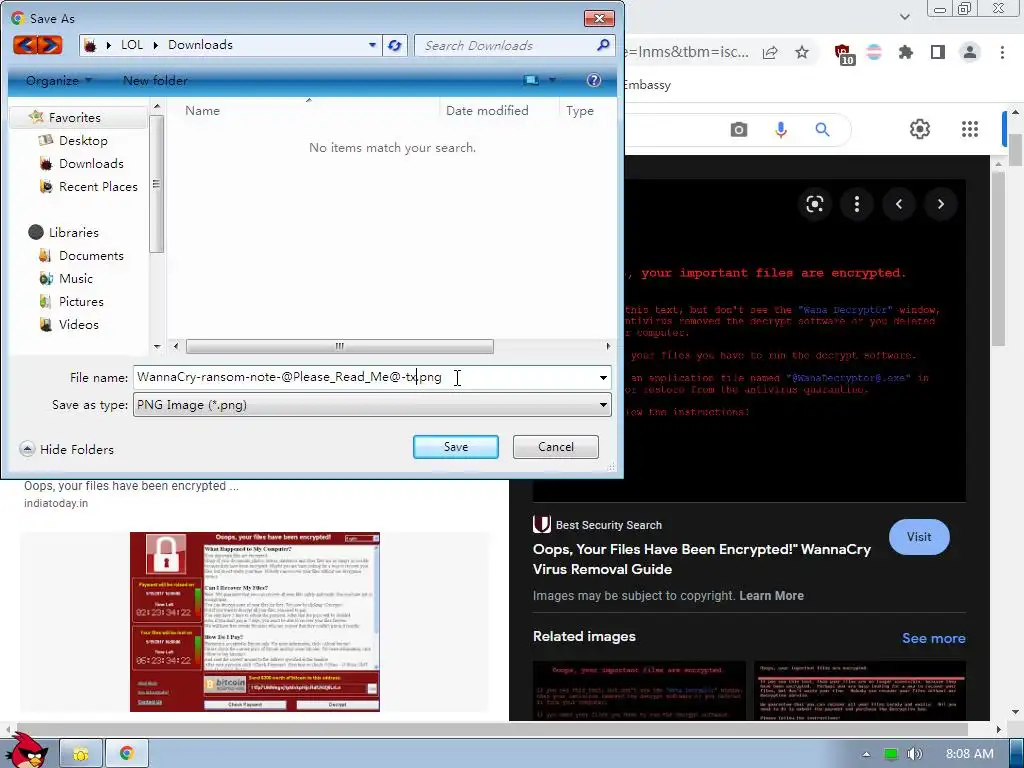Select Libraries in navigation pane

click(x=73, y=232)
